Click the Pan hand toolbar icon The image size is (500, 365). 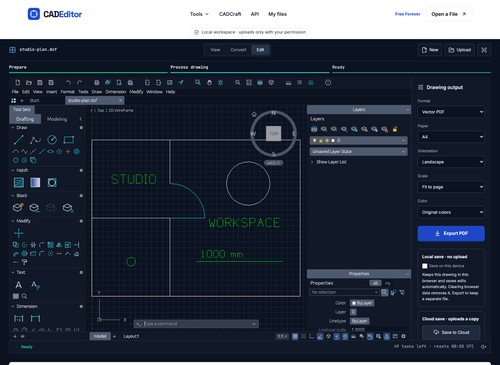(209, 82)
